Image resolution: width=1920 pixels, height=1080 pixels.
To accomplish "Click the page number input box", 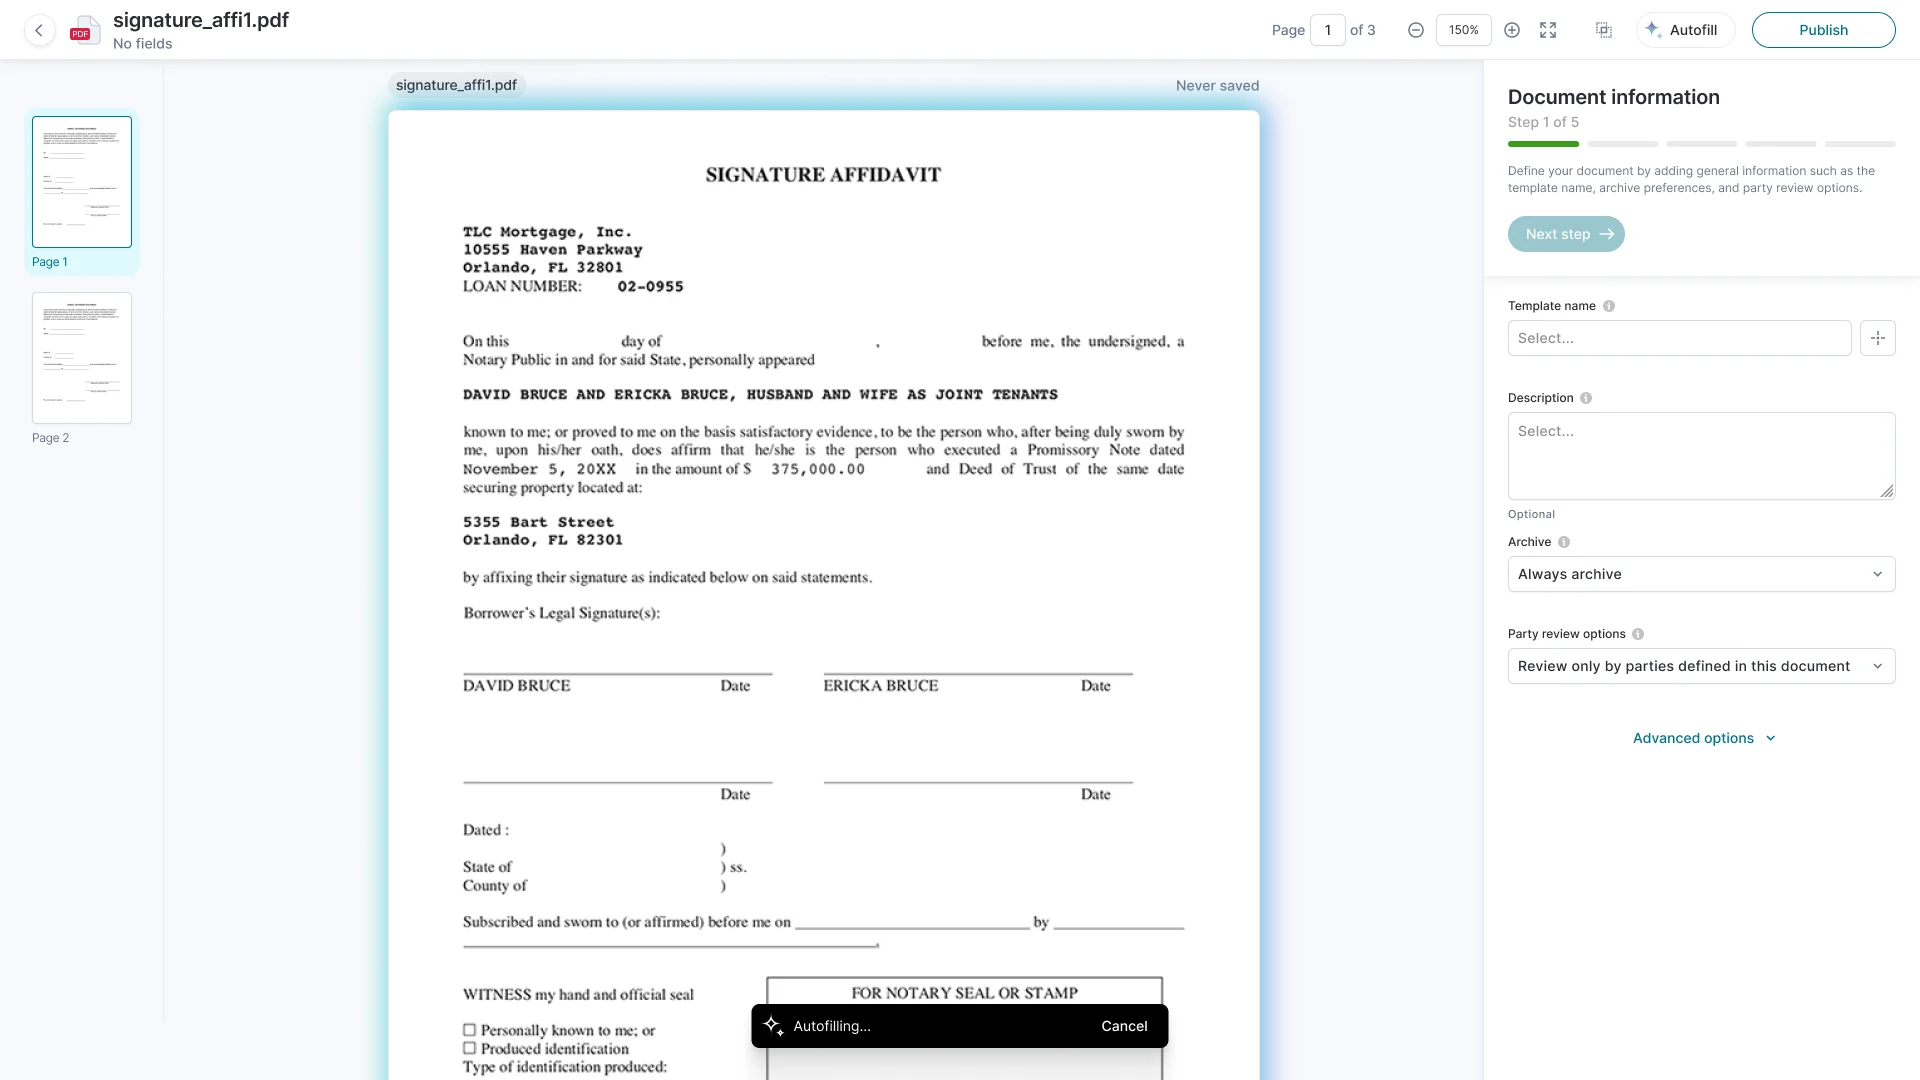I will pos(1328,30).
